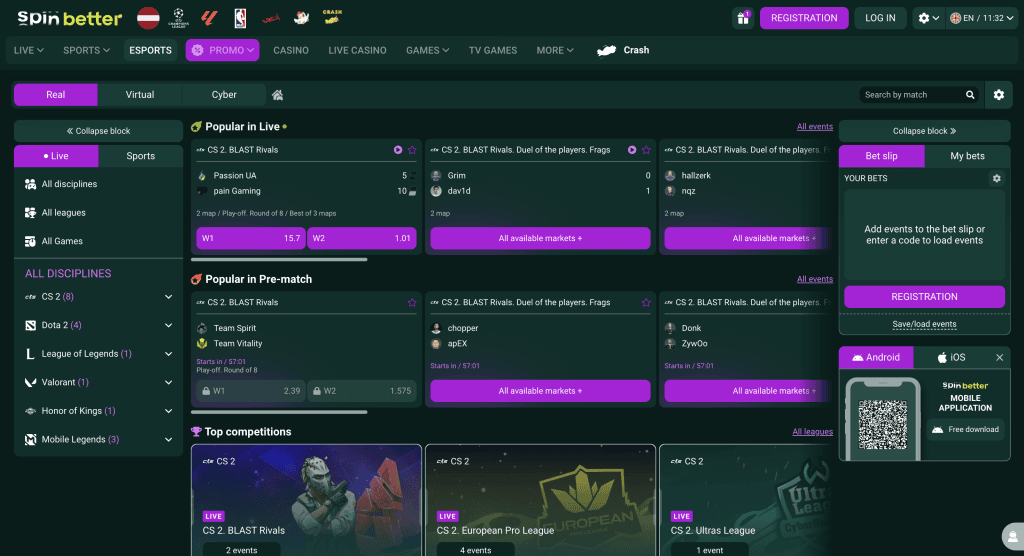Bet on W1 odds 15.7
The width and height of the screenshot is (1024, 556).
tap(251, 238)
